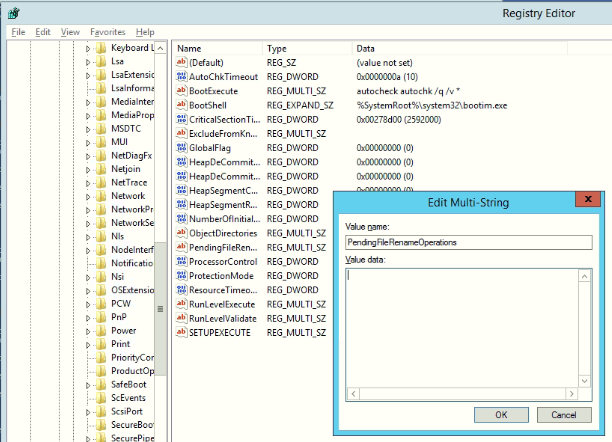Sort values by the Type column header
This screenshot has width=612, height=442.
[308, 48]
